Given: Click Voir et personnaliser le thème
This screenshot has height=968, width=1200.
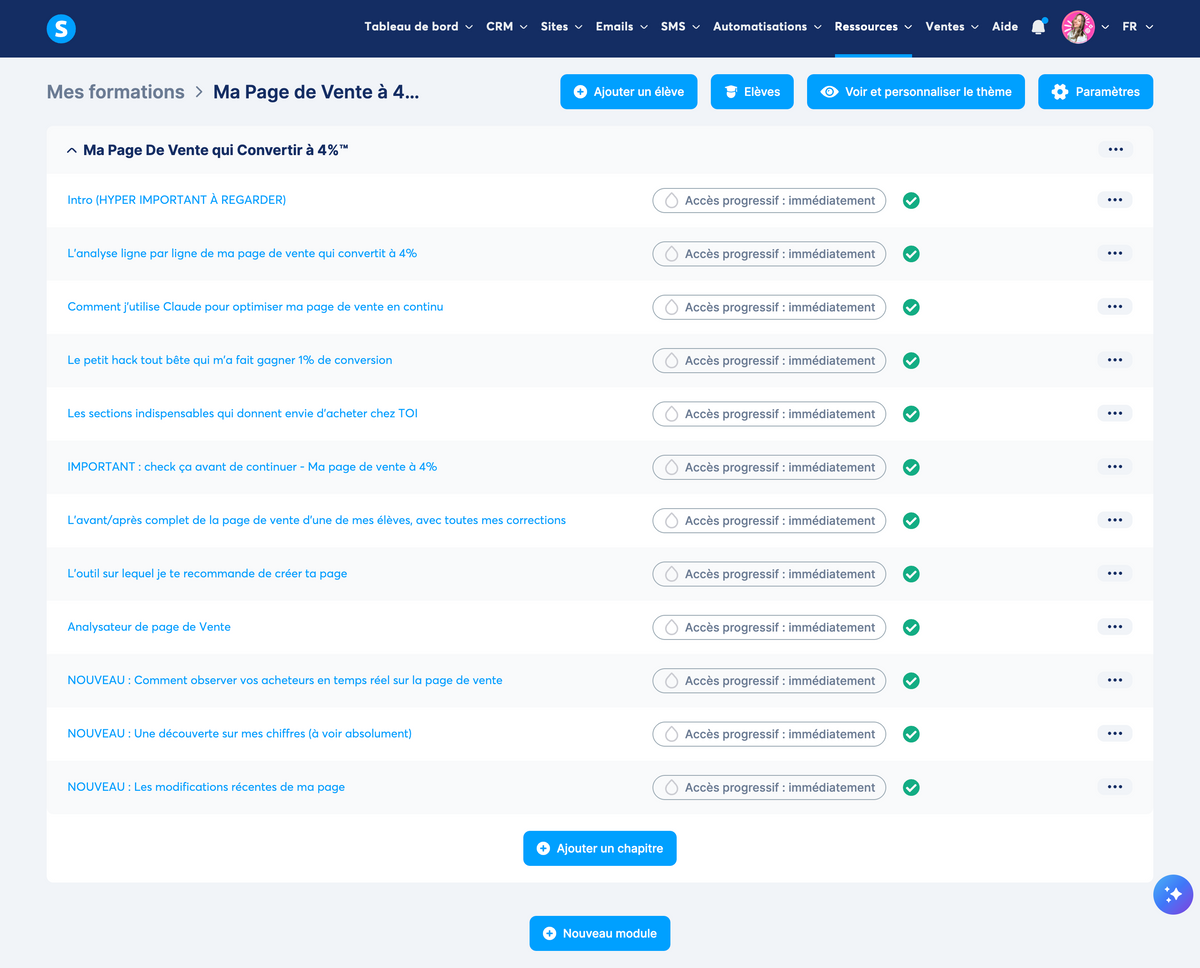Looking at the screenshot, I should pos(916,92).
